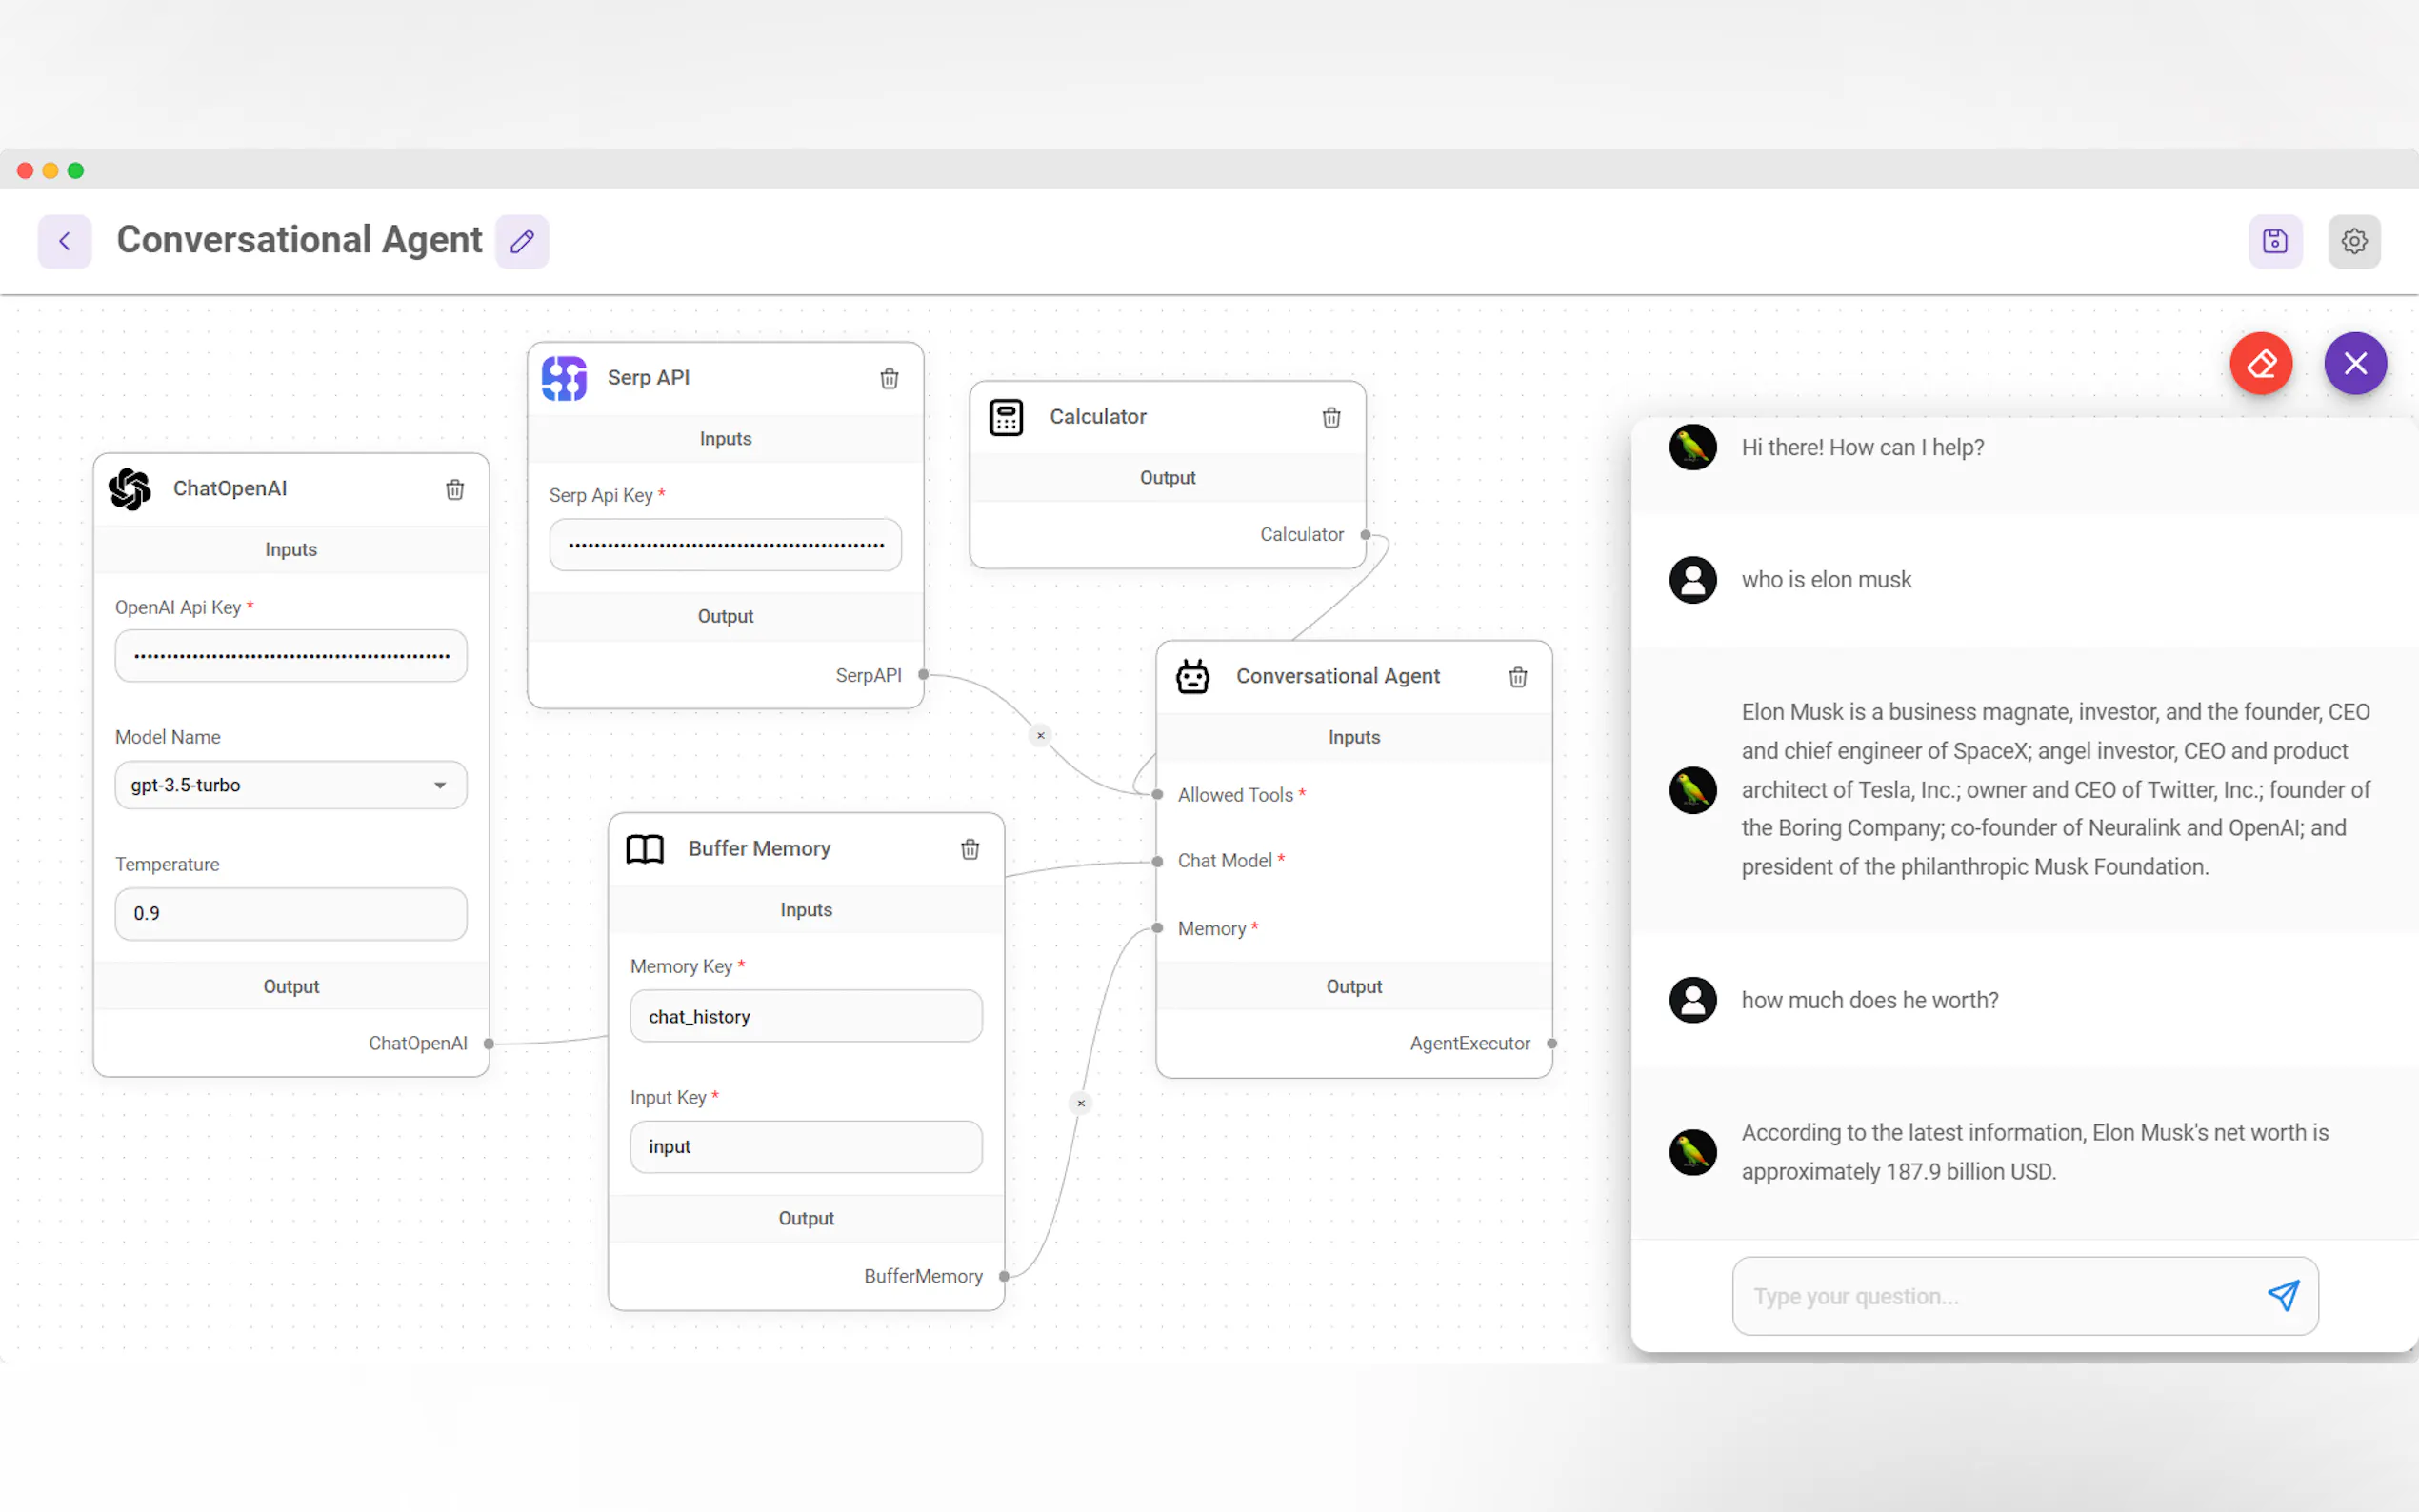Click the send message paper plane icon

click(x=2283, y=1296)
